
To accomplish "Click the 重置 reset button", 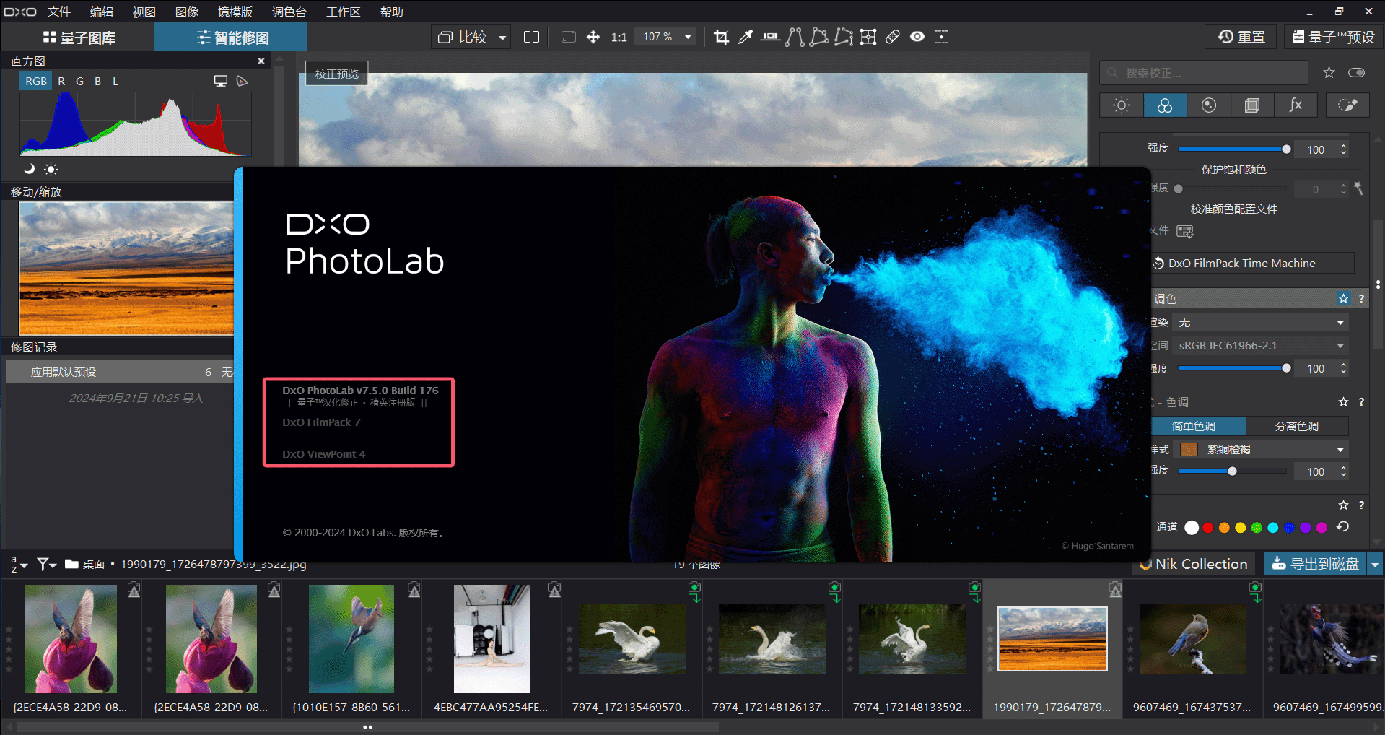I will click(x=1241, y=37).
